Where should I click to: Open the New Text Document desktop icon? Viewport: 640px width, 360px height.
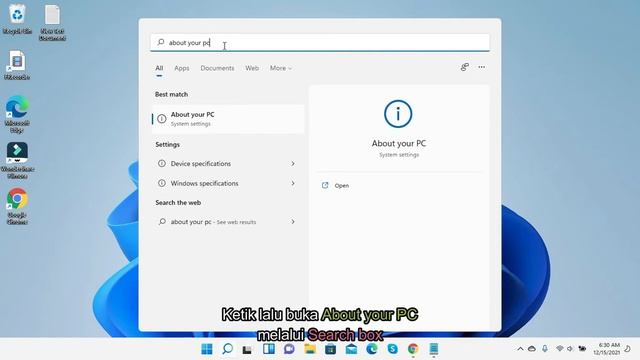pyautogui.click(x=52, y=22)
